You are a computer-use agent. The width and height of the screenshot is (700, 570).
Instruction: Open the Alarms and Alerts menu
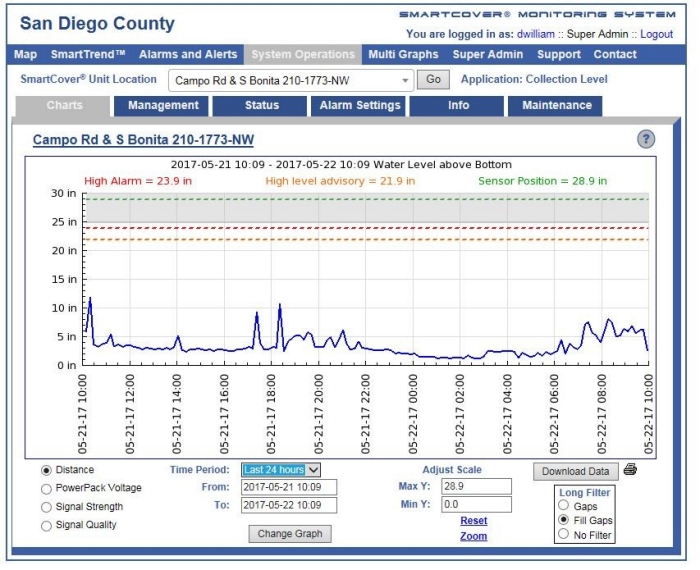pyautogui.click(x=188, y=54)
